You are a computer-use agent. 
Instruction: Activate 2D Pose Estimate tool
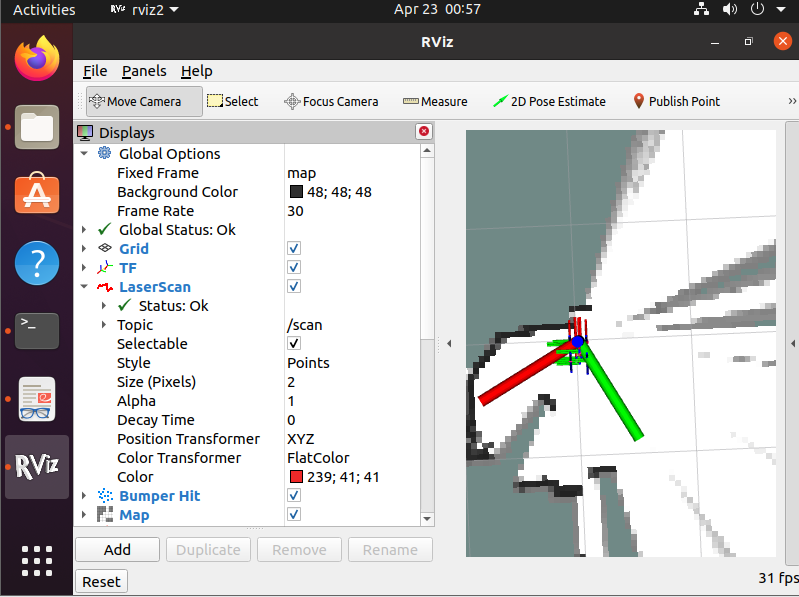(x=549, y=102)
